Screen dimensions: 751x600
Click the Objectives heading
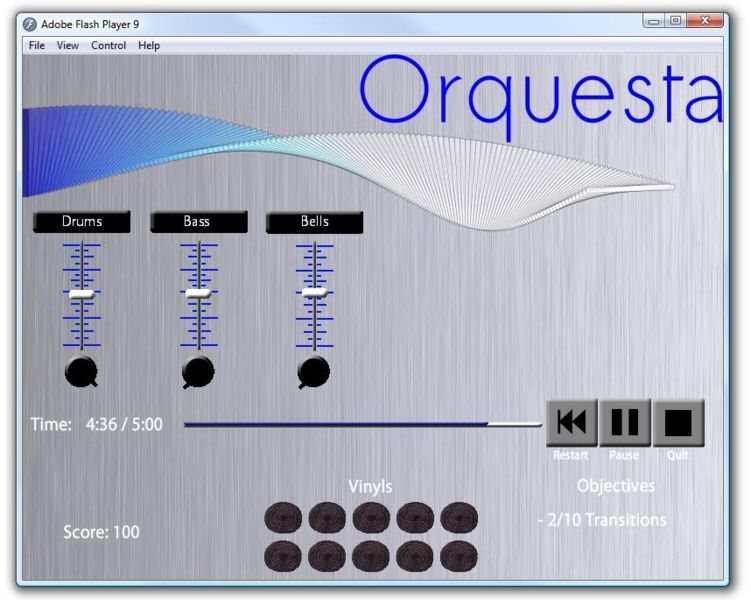pyautogui.click(x=616, y=486)
